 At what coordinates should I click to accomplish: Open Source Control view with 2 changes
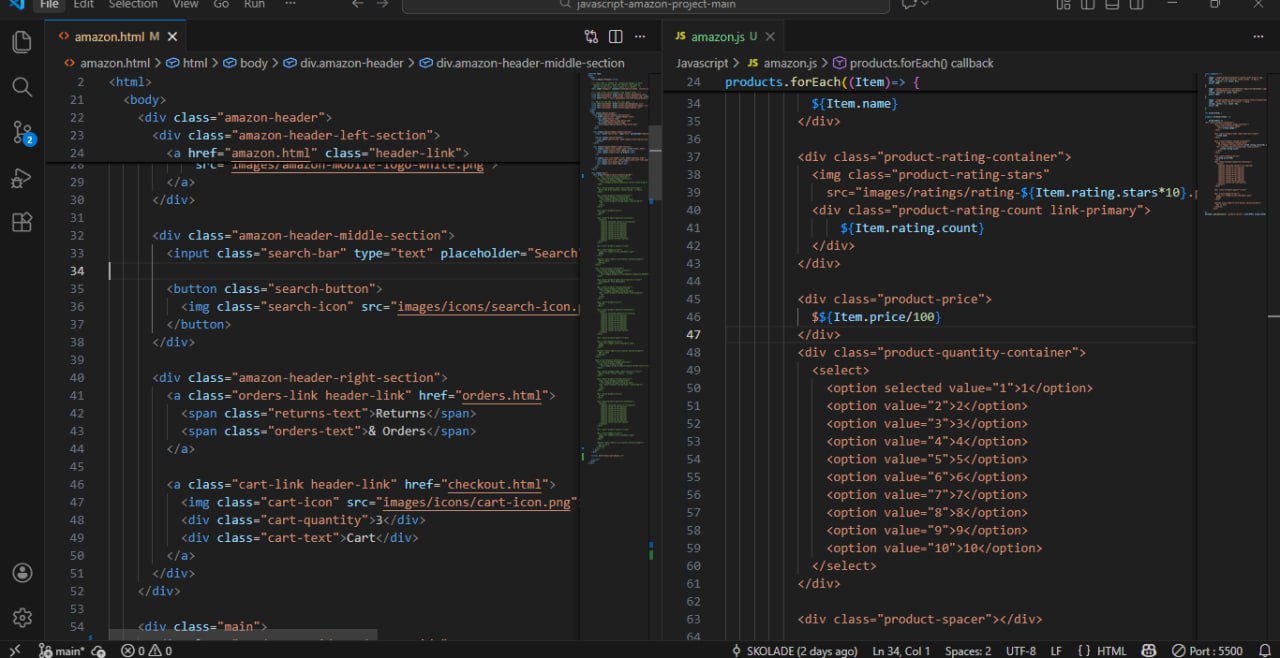[x=21, y=132]
